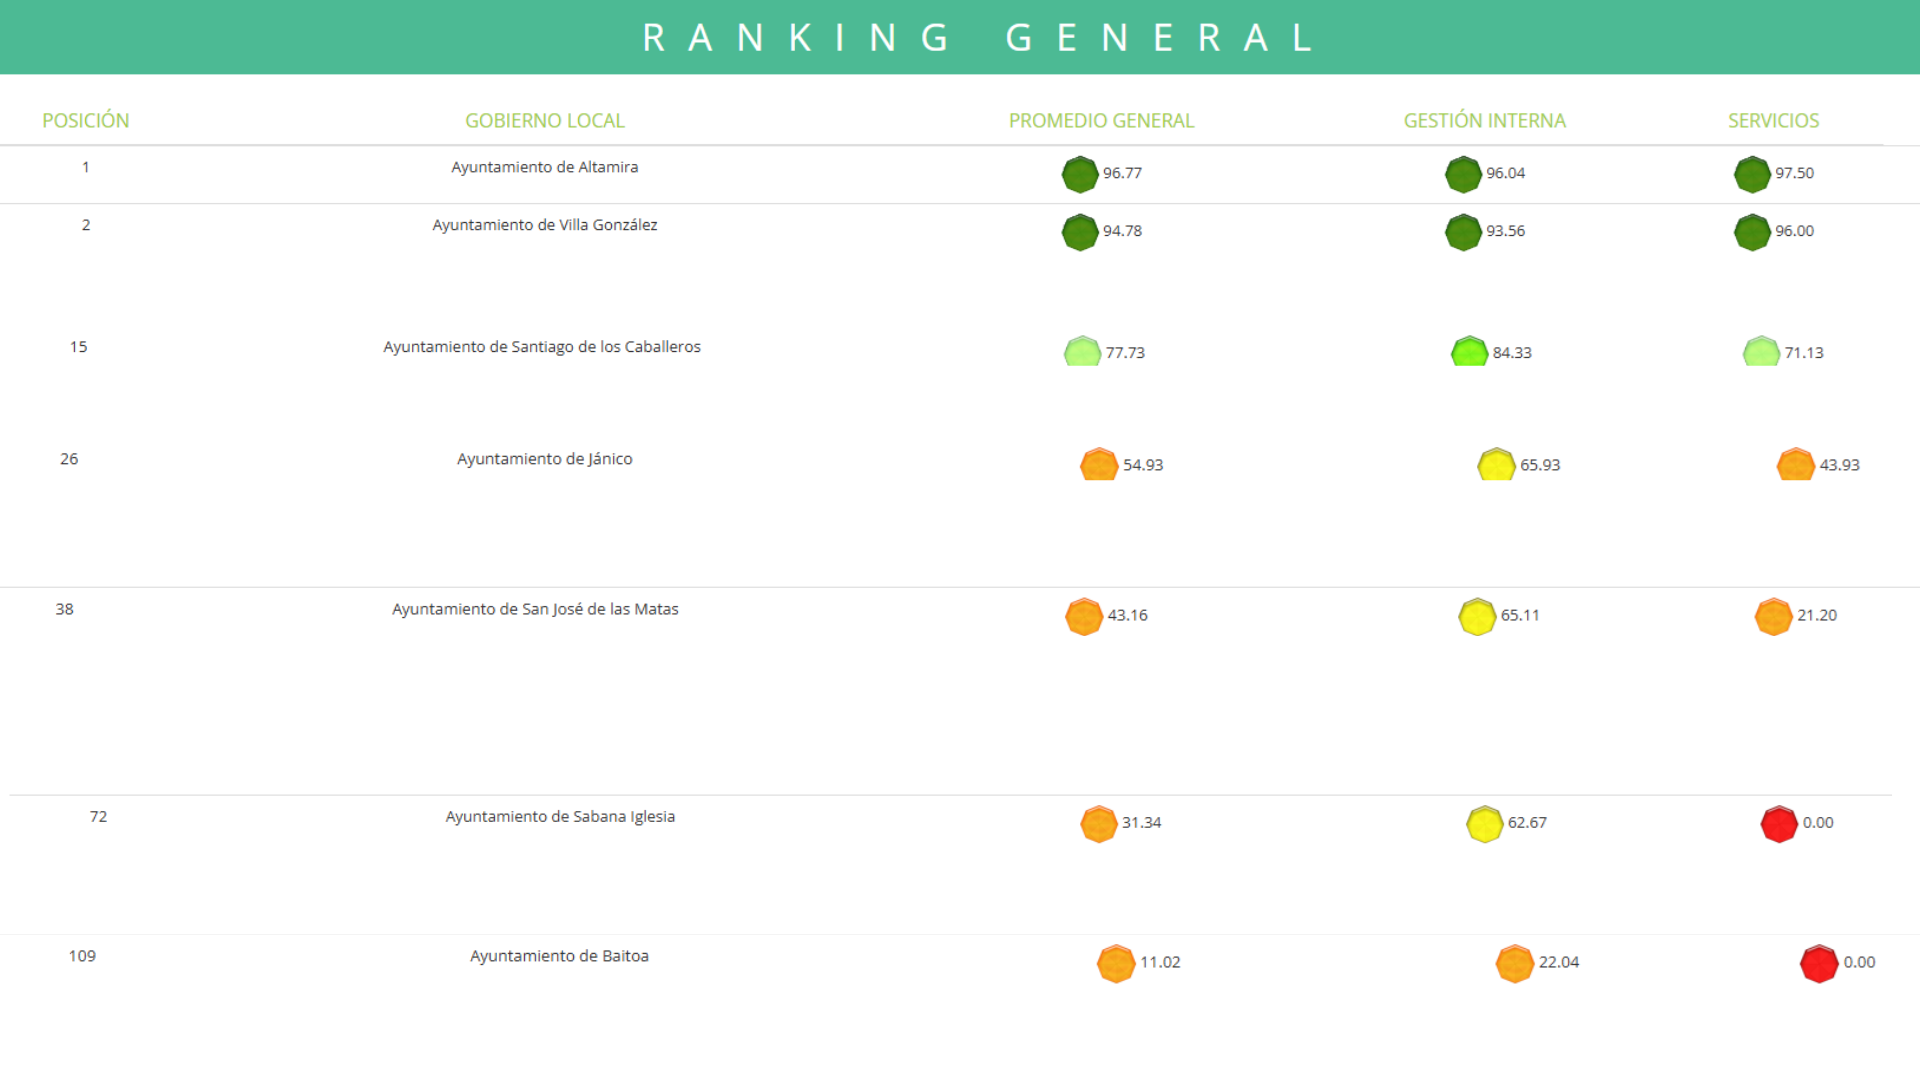Click Altamira's dark green promedio general indicator
The image size is (1920, 1080).
click(1080, 175)
